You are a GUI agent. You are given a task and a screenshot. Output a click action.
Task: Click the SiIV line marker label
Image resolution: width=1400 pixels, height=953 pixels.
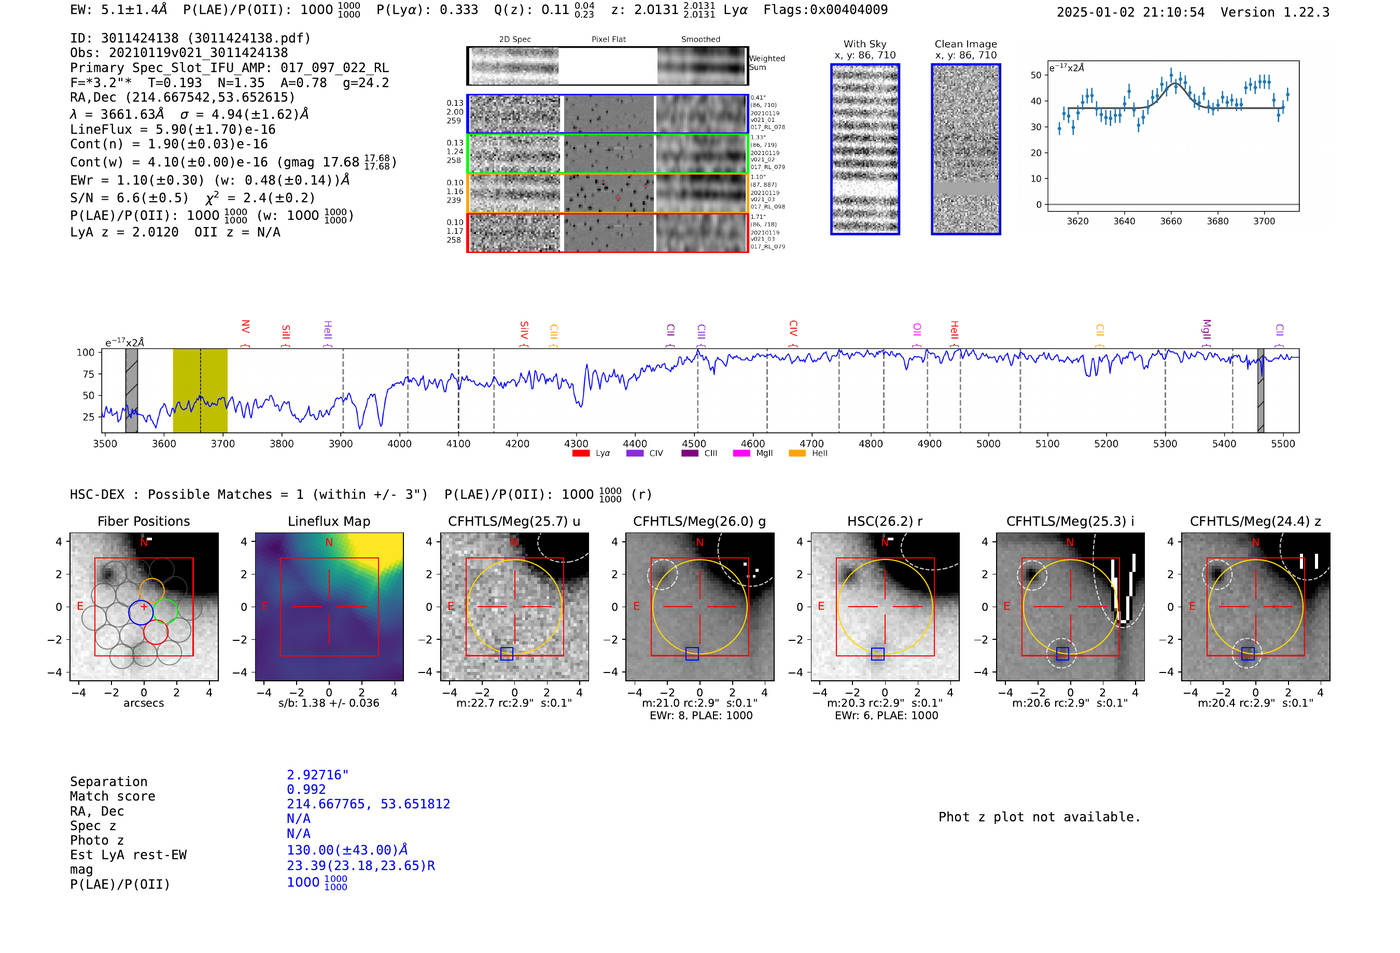[524, 330]
